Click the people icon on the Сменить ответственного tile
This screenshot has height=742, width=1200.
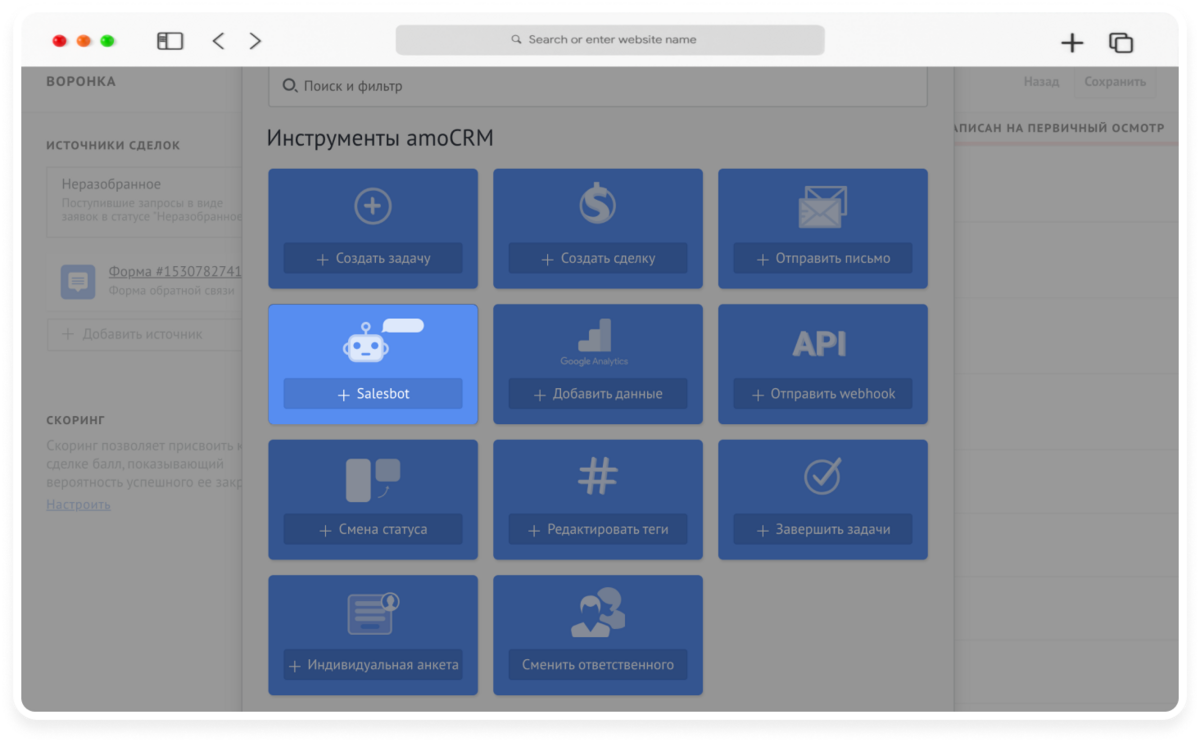[598, 612]
